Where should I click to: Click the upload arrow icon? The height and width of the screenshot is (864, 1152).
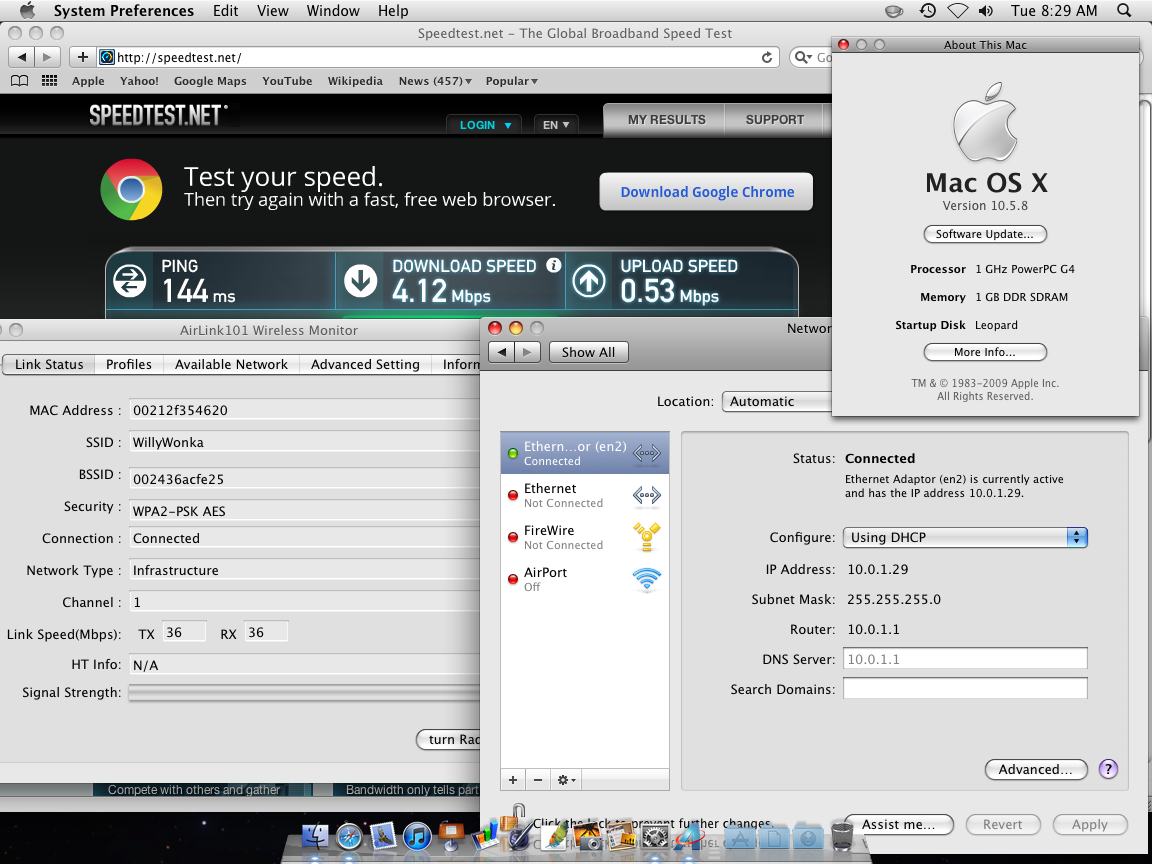tap(588, 281)
